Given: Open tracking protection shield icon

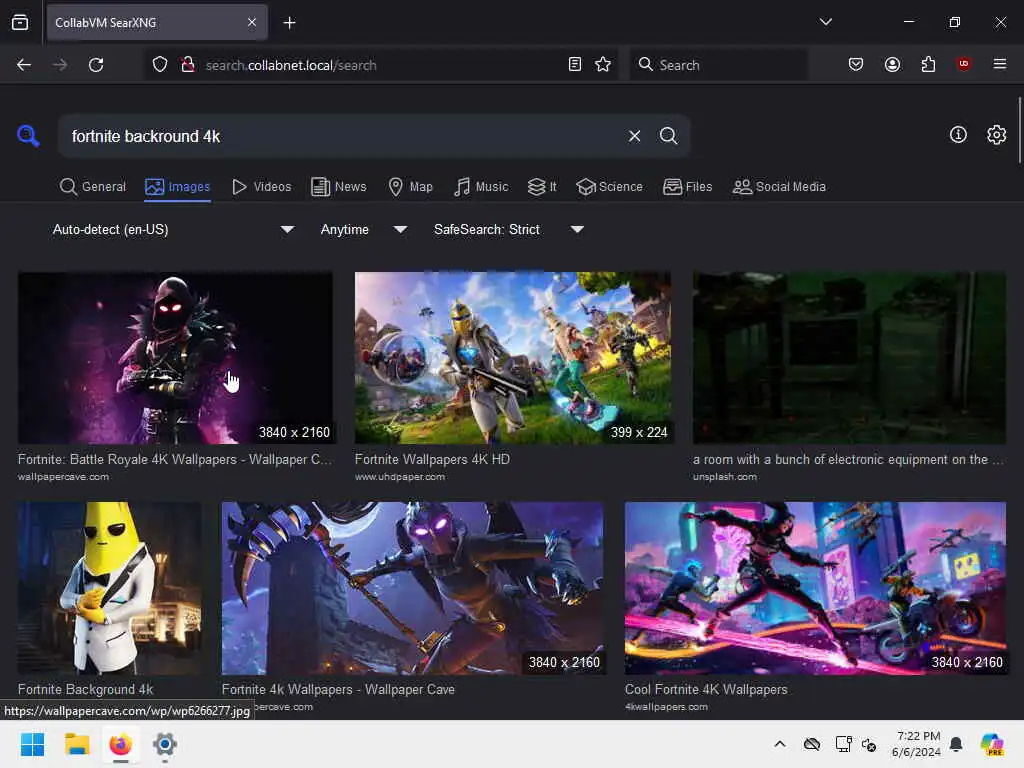Looking at the screenshot, I should [160, 65].
